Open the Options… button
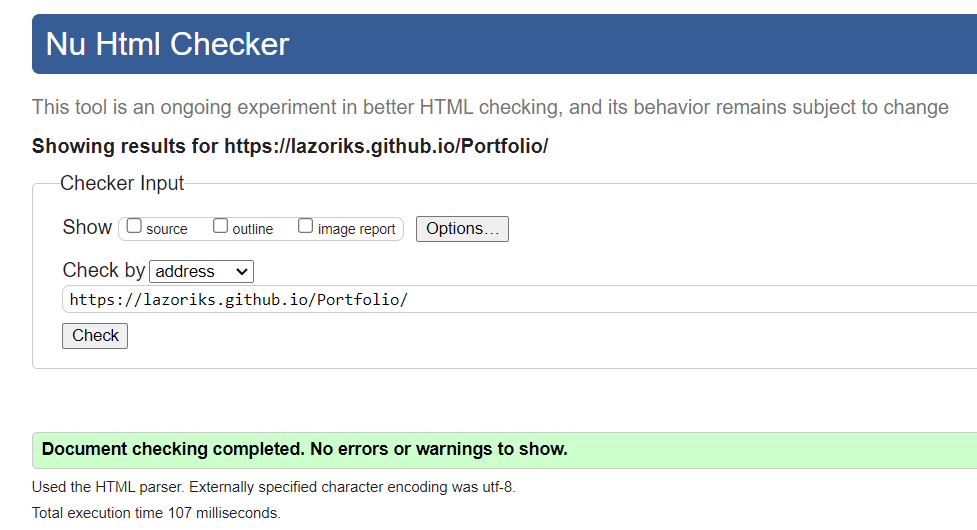This screenshot has height=530, width=977. click(x=462, y=229)
